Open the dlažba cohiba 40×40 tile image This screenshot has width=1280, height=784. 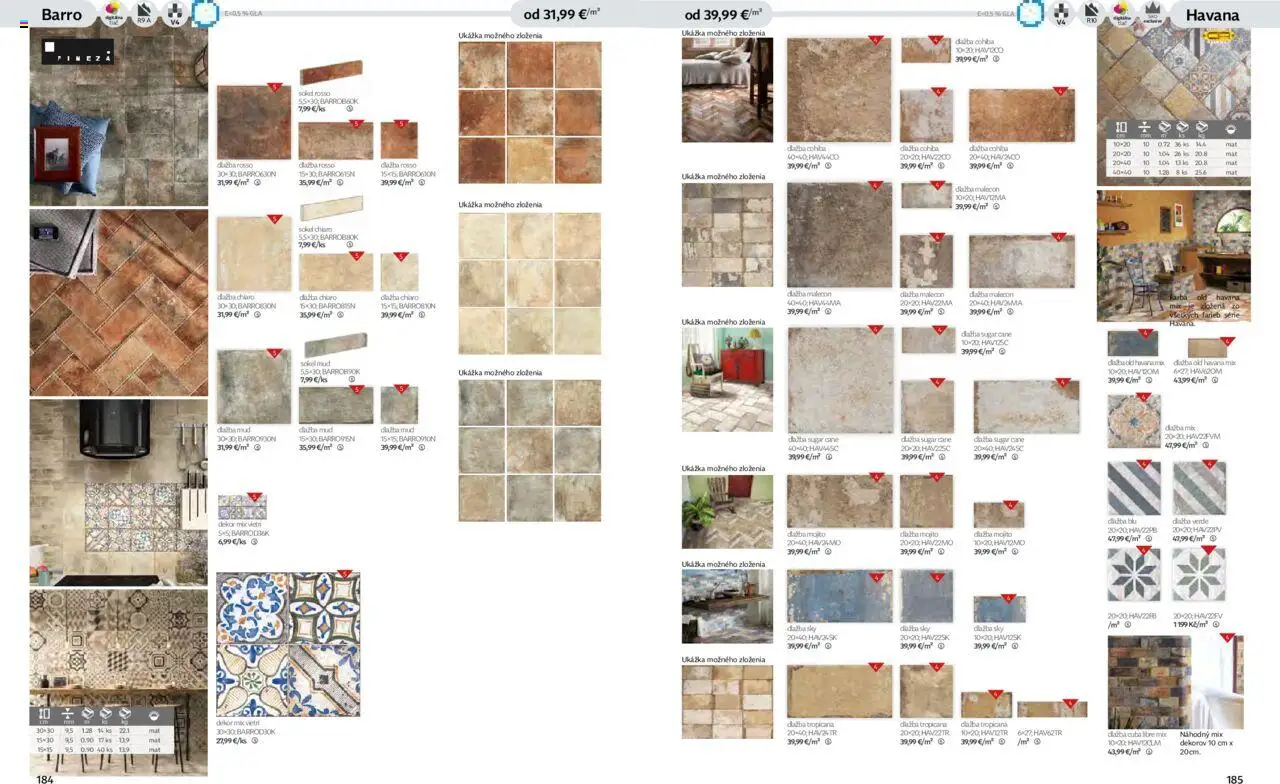pyautogui.click(x=838, y=90)
